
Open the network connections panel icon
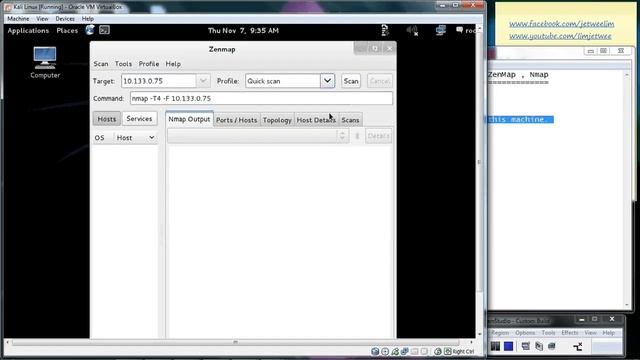440,30
